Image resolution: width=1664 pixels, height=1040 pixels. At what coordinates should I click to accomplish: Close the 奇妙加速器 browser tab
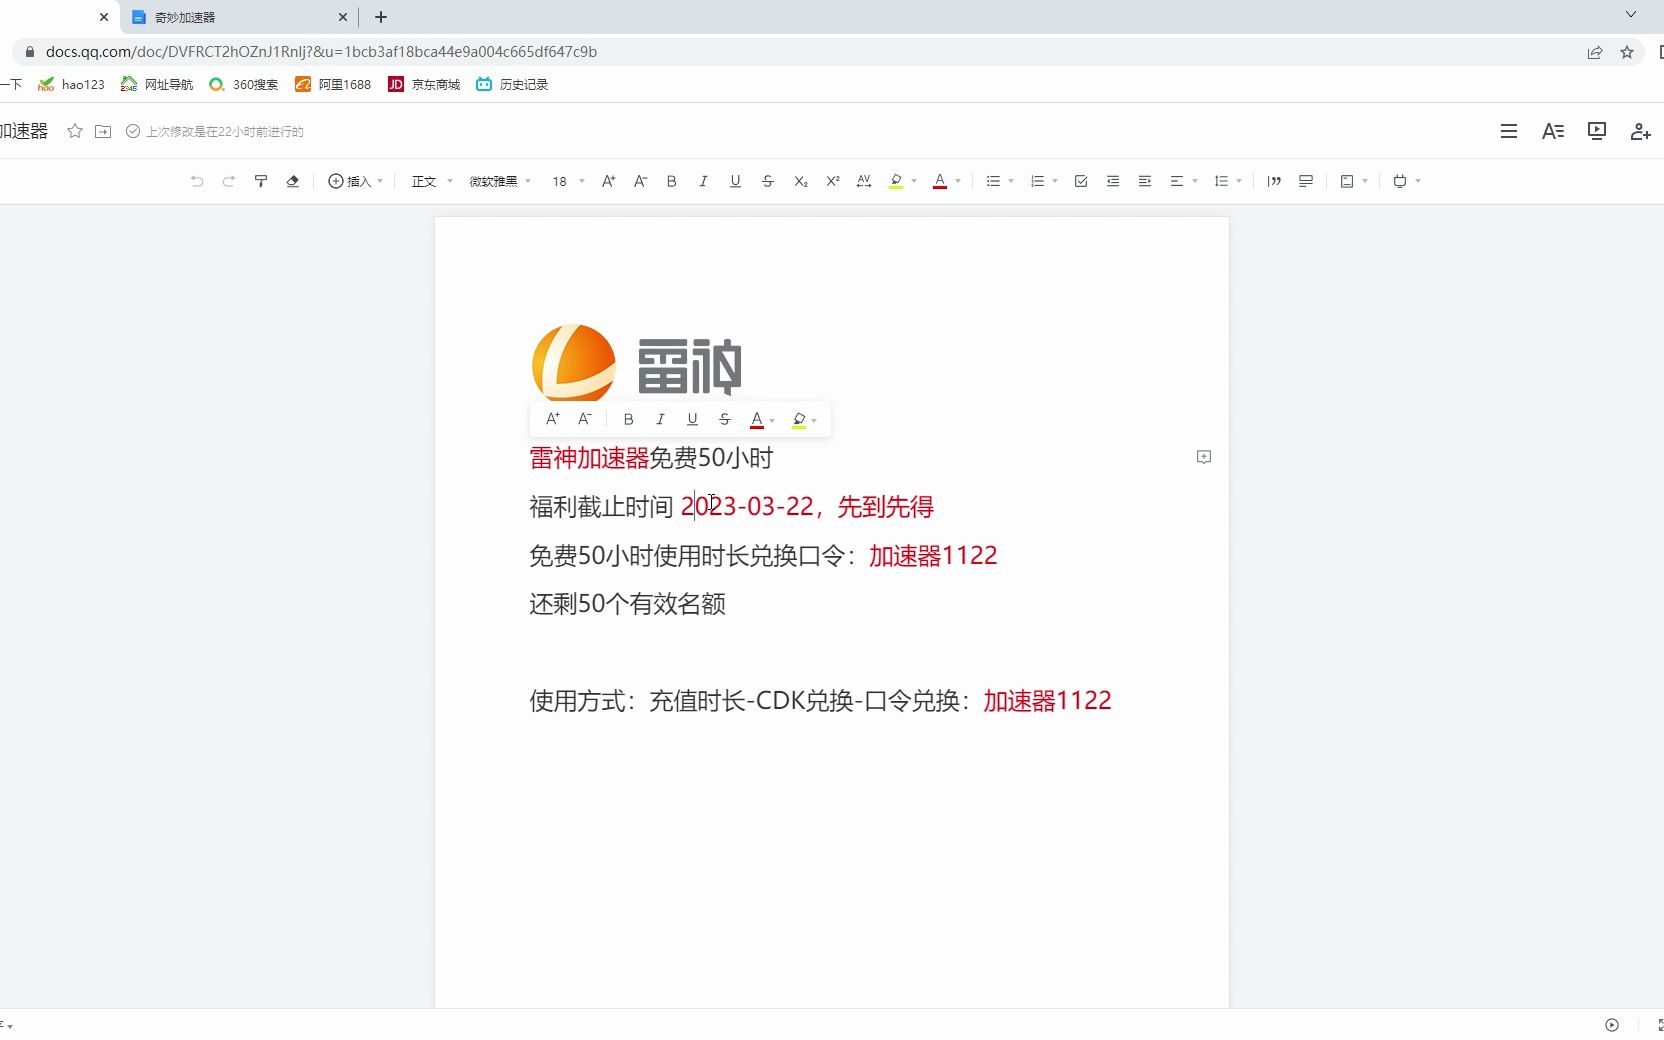tap(343, 17)
